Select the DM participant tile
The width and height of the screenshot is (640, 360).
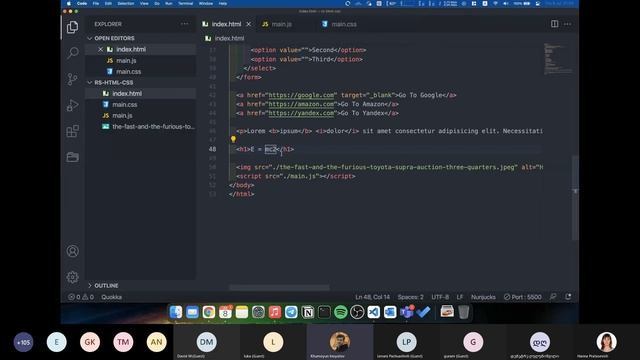click(207, 342)
